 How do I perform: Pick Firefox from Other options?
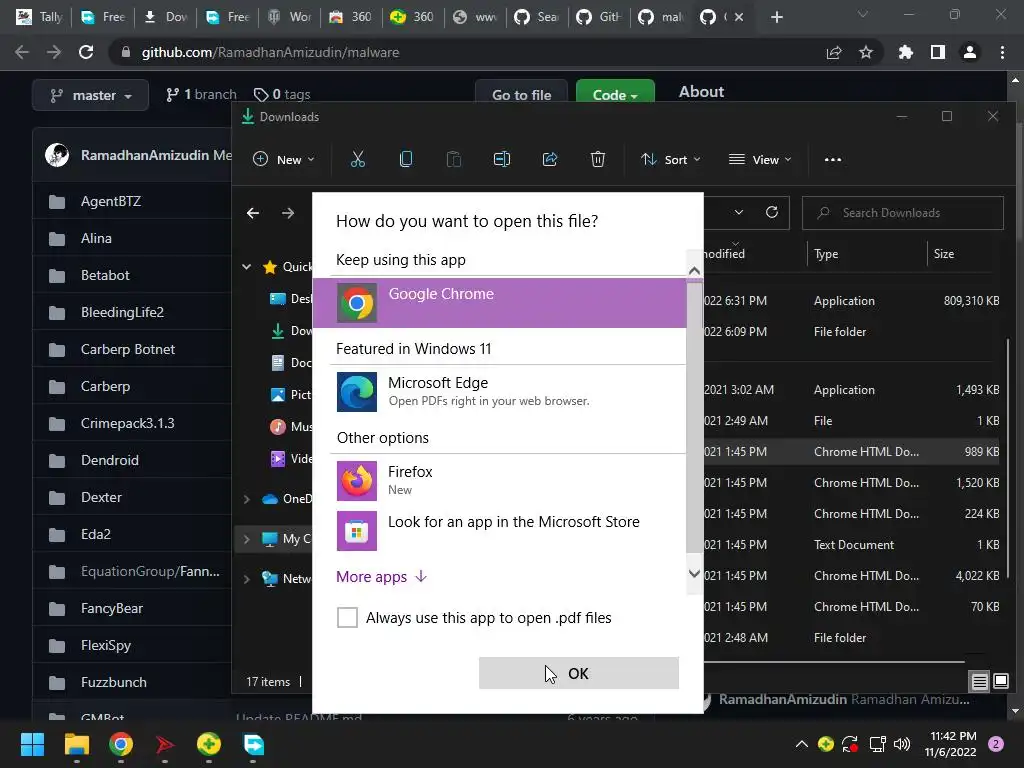coord(499,481)
